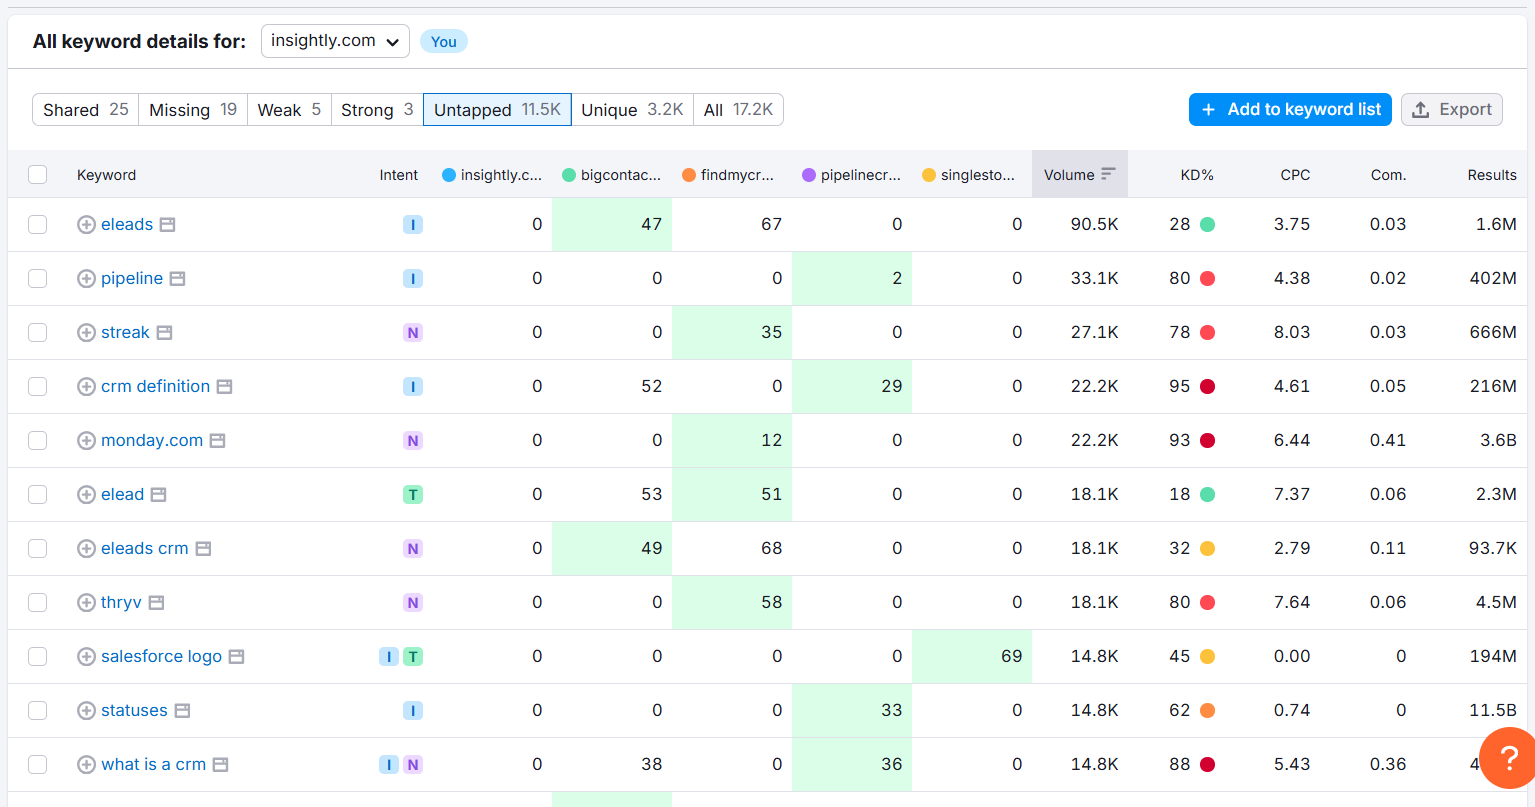Switch to the Weak 5 tab

click(289, 110)
